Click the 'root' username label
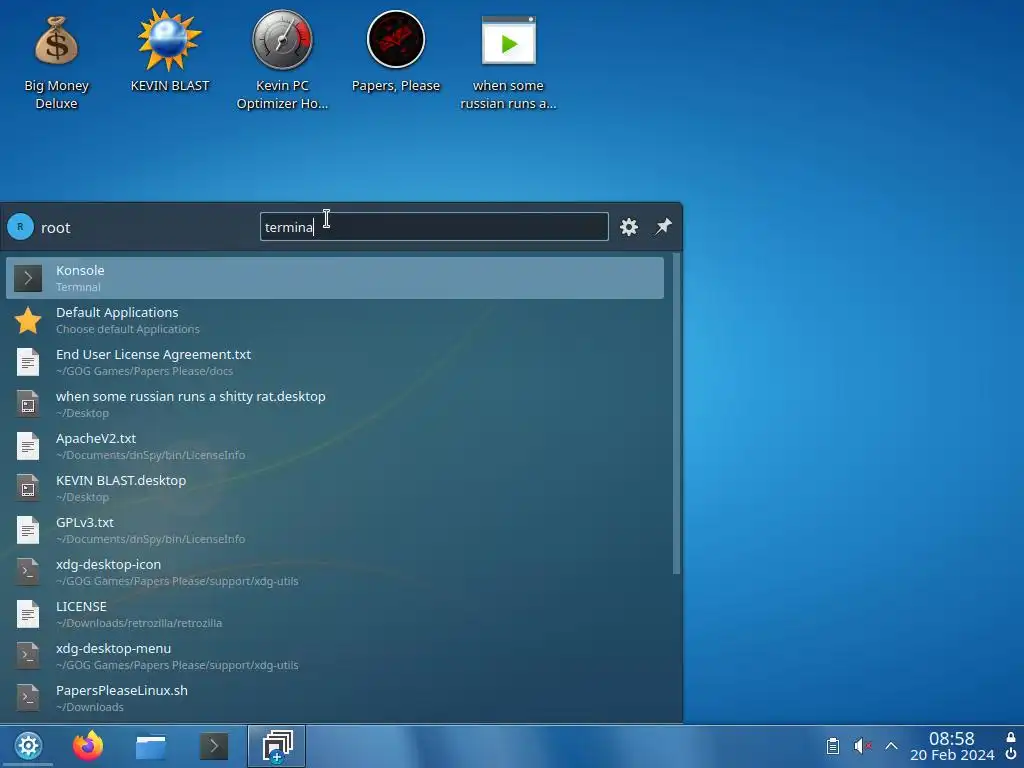This screenshot has height=768, width=1024. [x=56, y=228]
